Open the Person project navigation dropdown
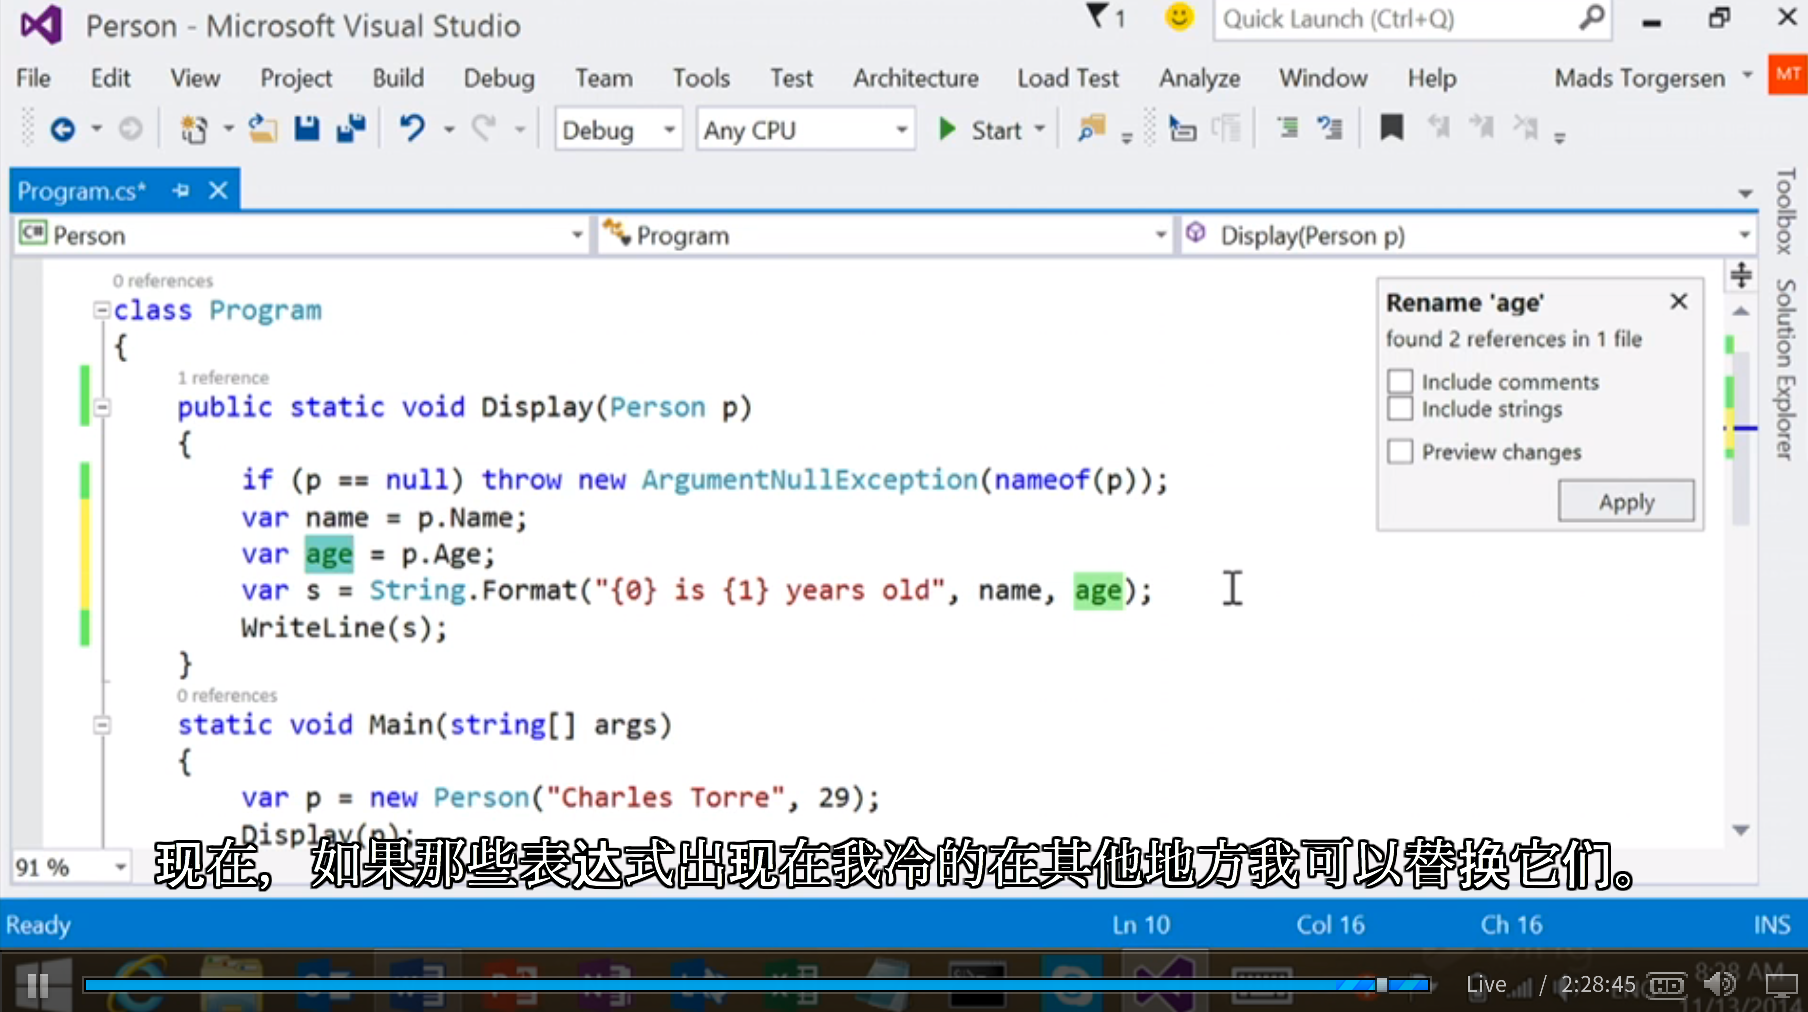 [300, 235]
